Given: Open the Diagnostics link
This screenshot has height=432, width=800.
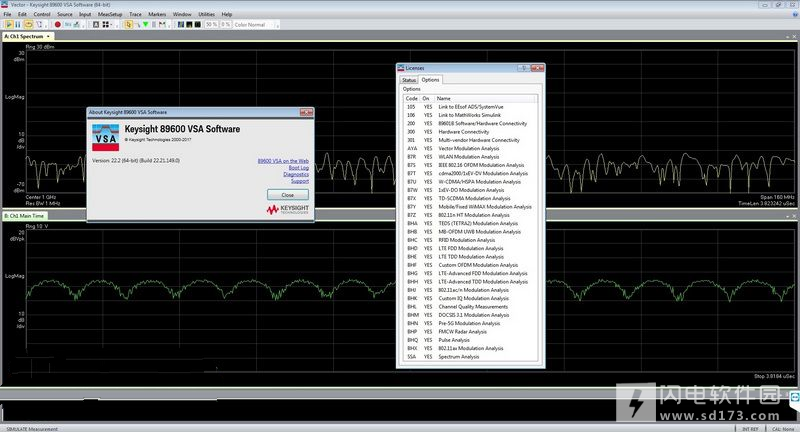Looking at the screenshot, I should (296, 174).
